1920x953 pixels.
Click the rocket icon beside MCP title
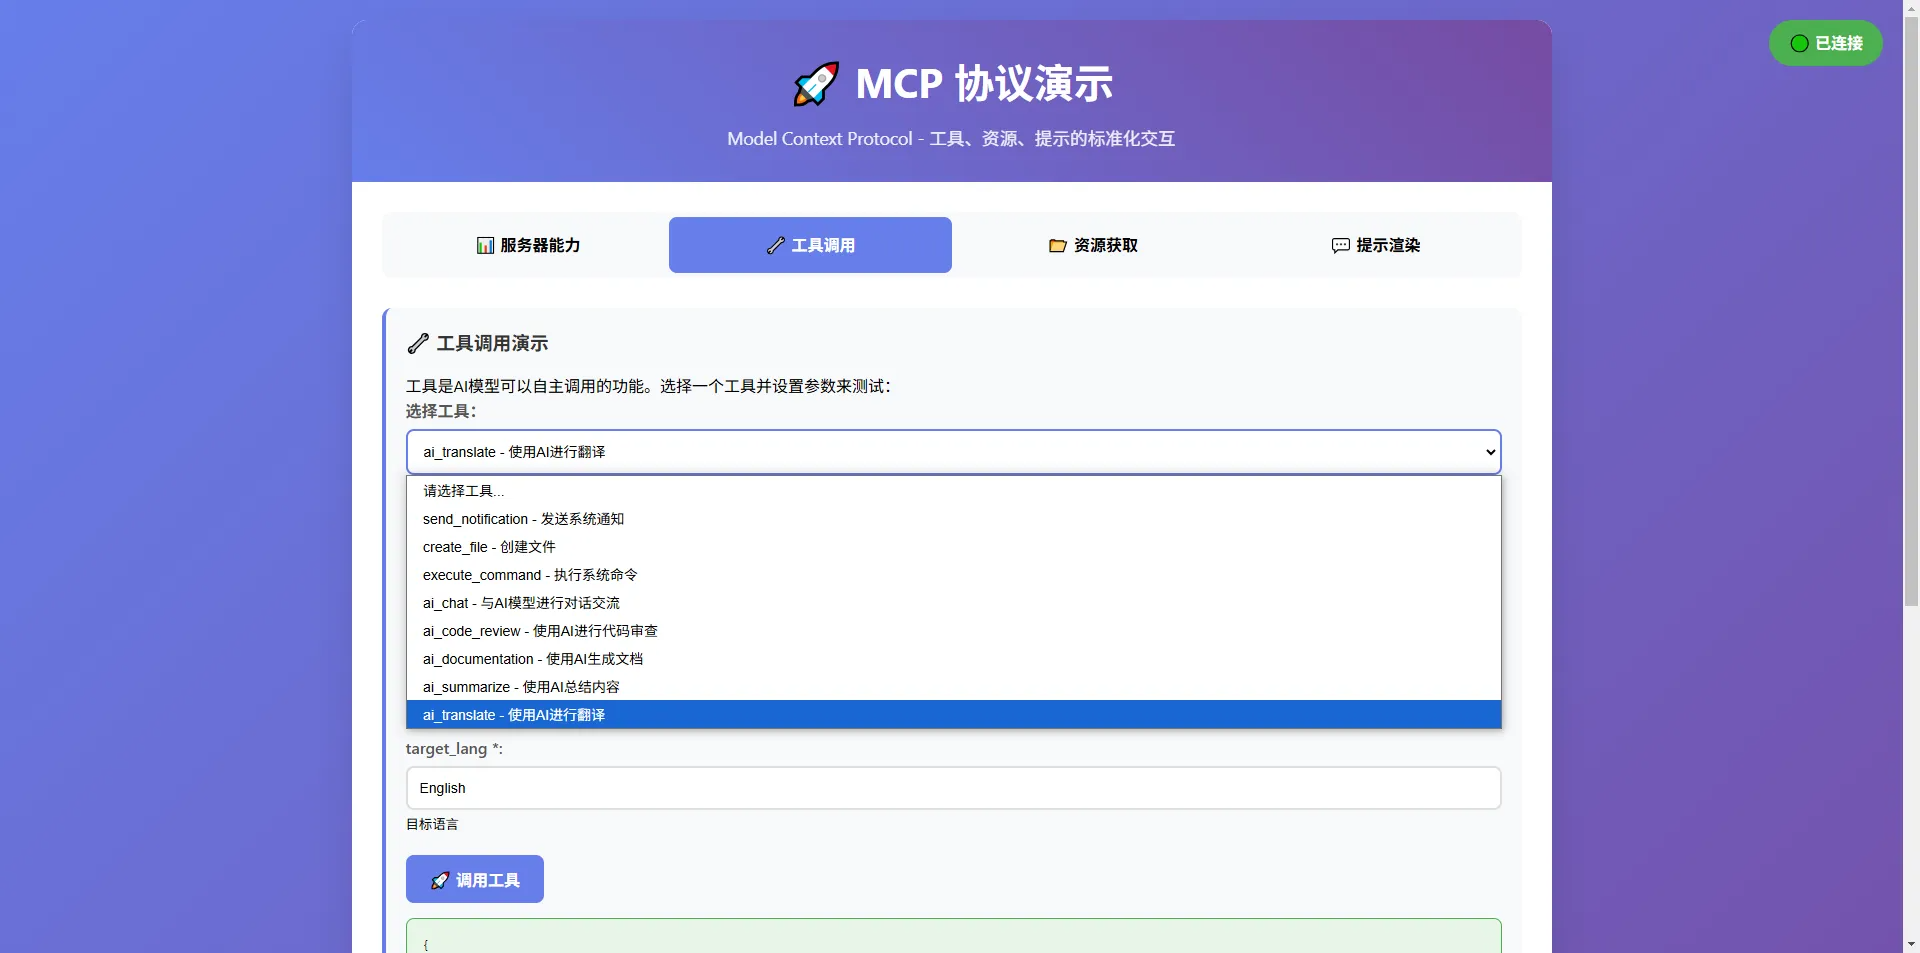[x=816, y=84]
